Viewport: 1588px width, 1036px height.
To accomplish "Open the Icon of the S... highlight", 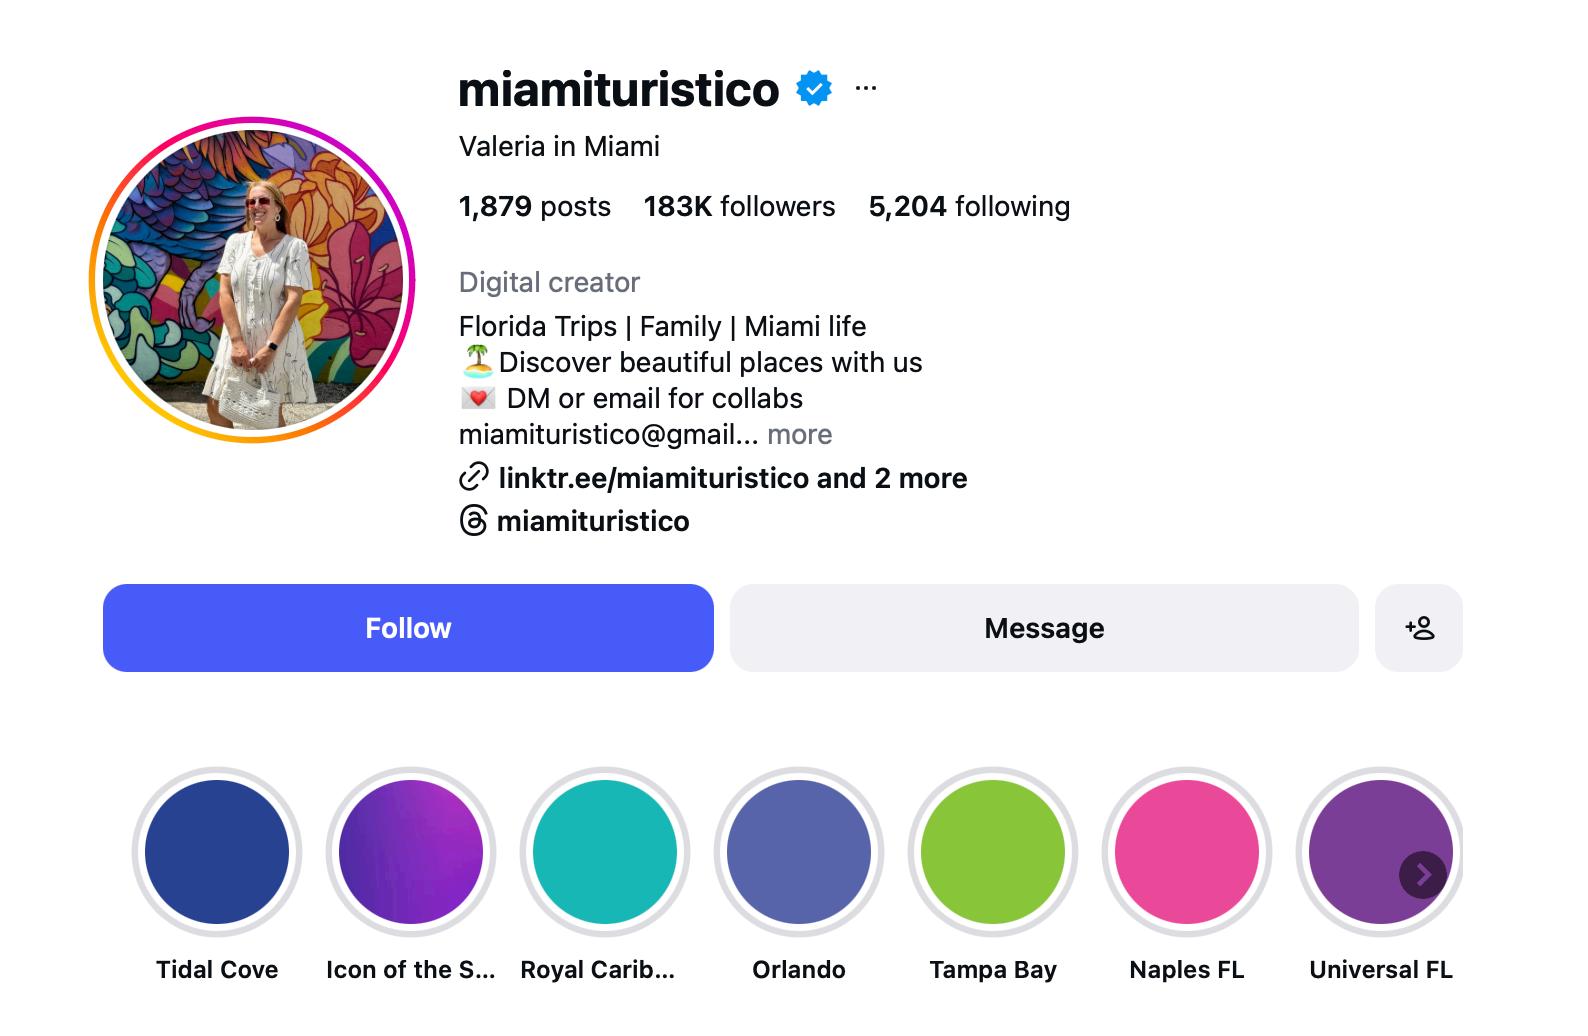I will click(411, 852).
